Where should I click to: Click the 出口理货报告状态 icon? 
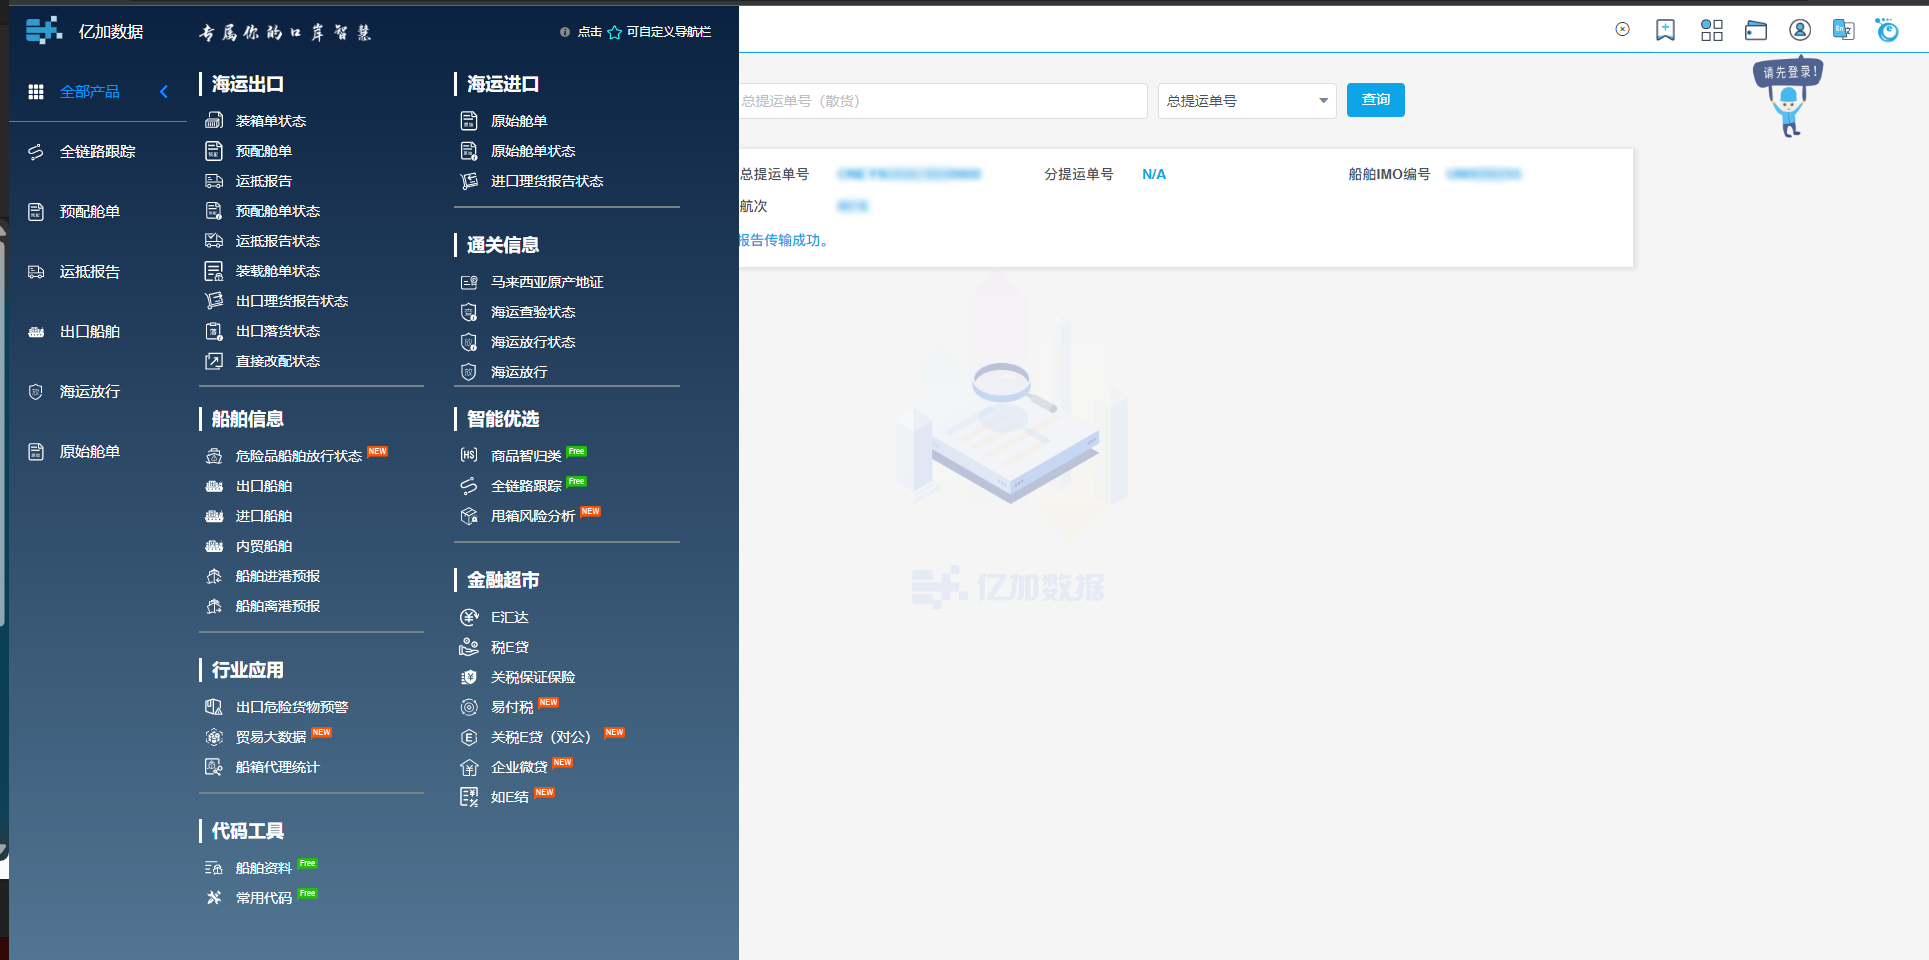(214, 301)
